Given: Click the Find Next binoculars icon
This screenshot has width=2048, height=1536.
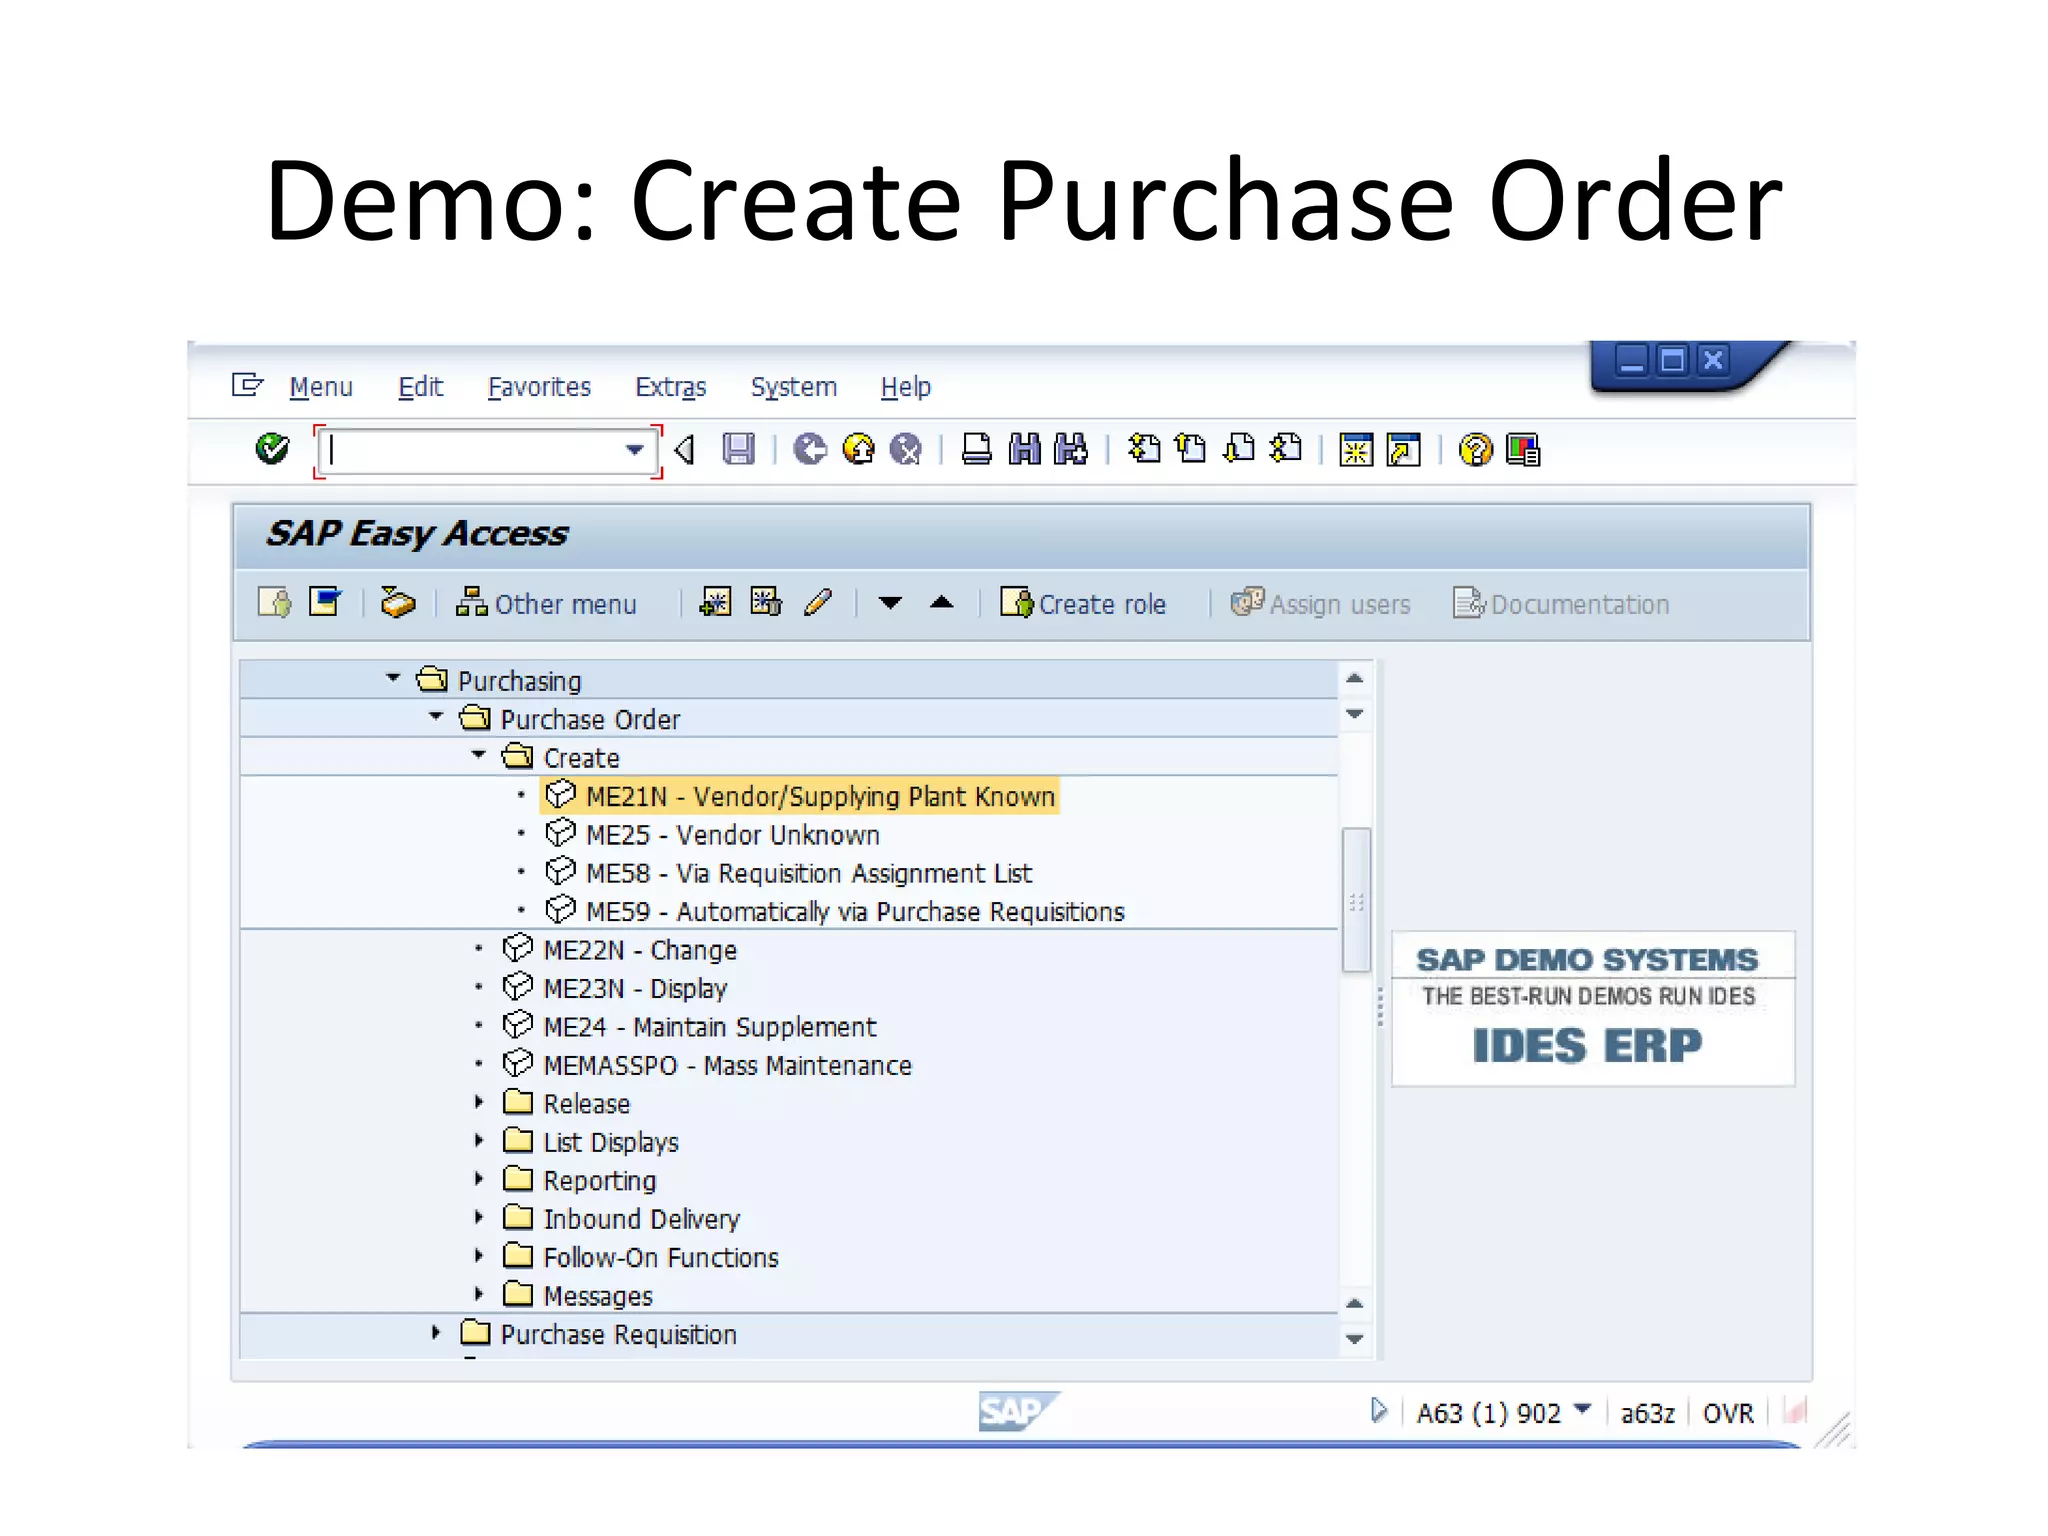Looking at the screenshot, I should point(1071,449).
